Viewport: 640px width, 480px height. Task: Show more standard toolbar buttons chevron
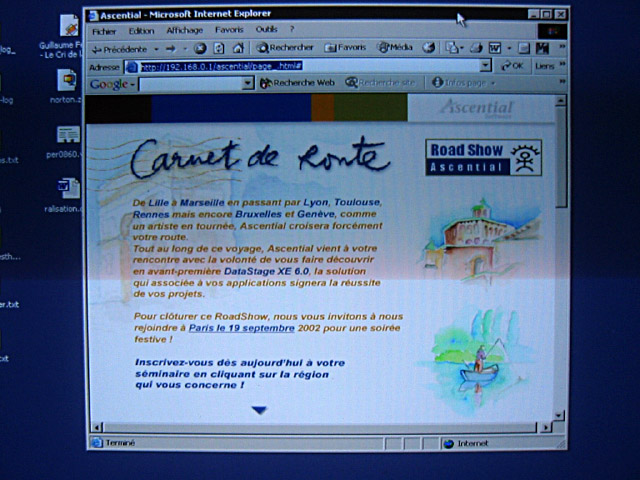pos(562,47)
